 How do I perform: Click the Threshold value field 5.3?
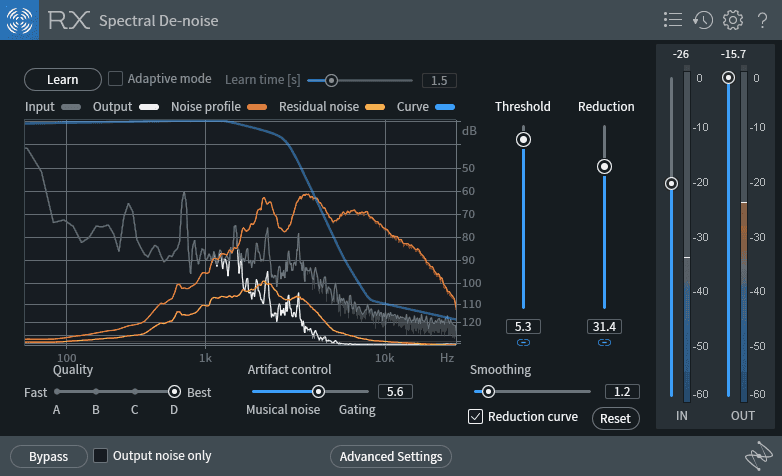coord(523,326)
